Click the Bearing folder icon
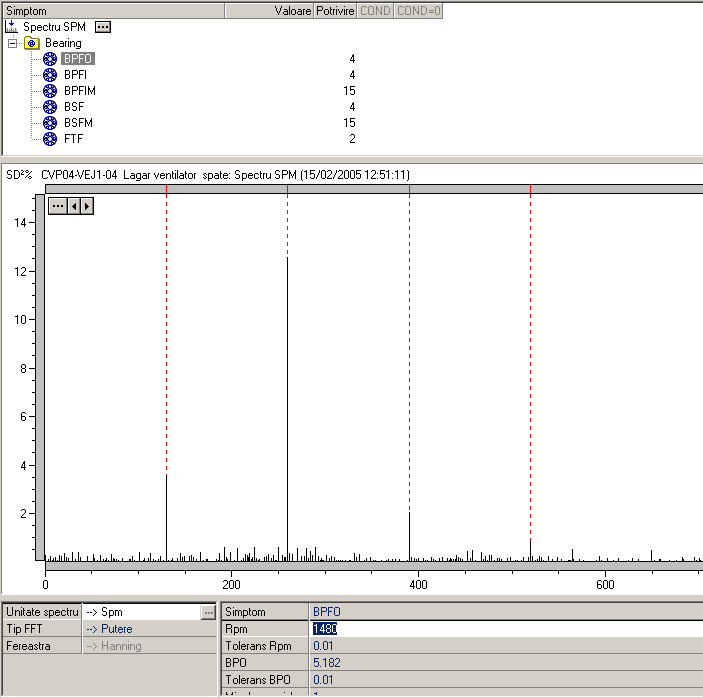 (x=32, y=43)
